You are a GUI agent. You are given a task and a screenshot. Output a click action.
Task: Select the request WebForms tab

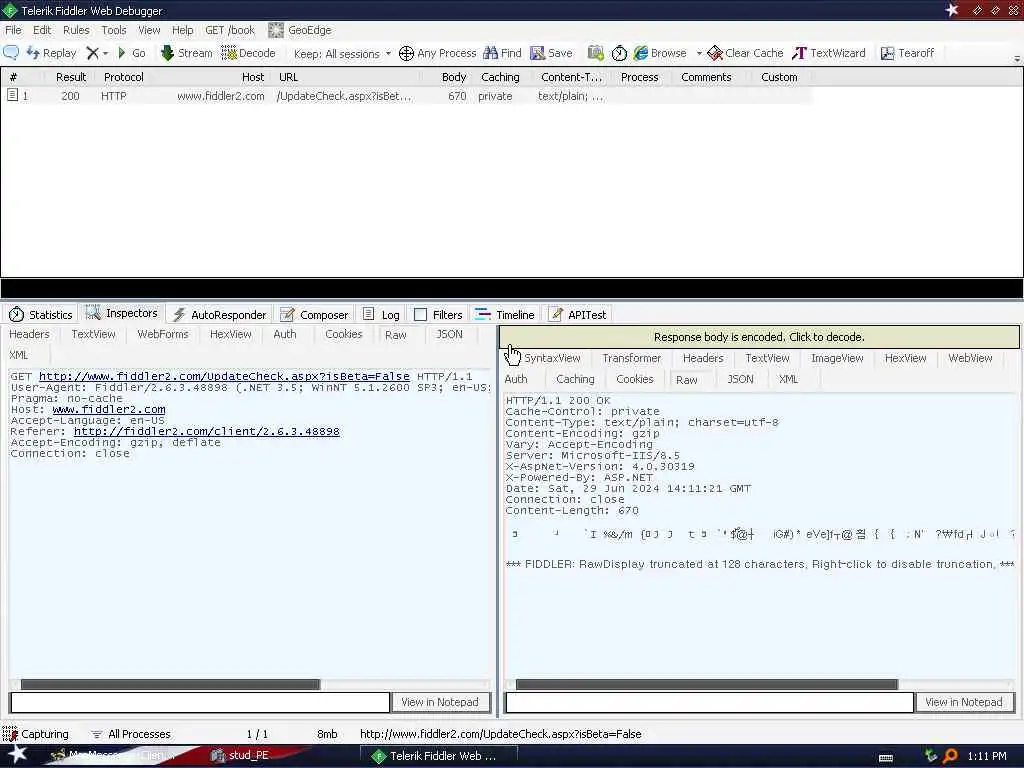click(x=163, y=334)
